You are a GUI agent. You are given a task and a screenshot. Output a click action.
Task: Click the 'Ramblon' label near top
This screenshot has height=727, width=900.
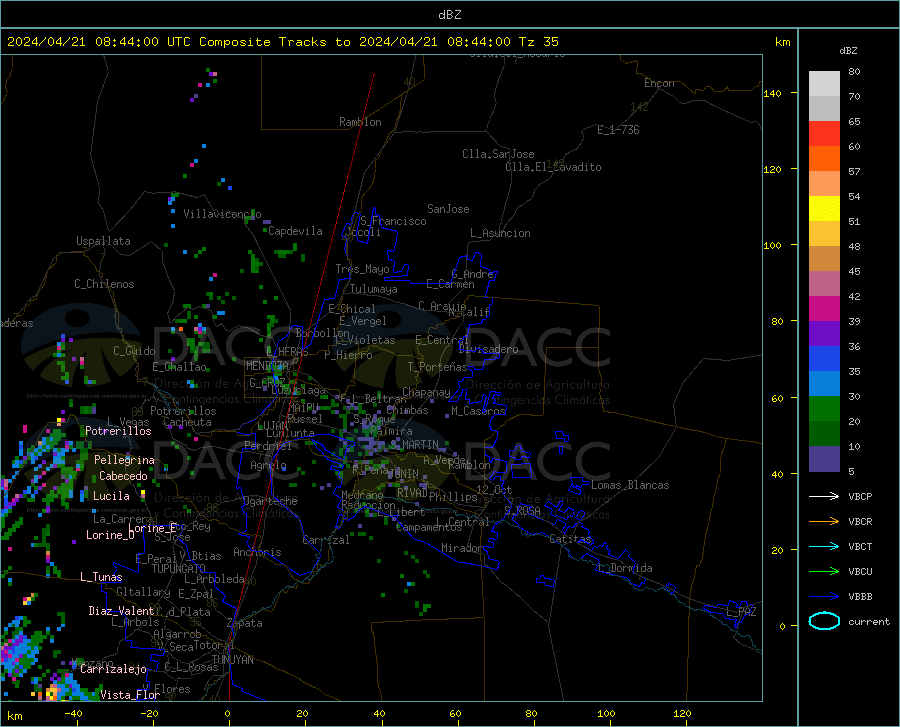click(360, 122)
